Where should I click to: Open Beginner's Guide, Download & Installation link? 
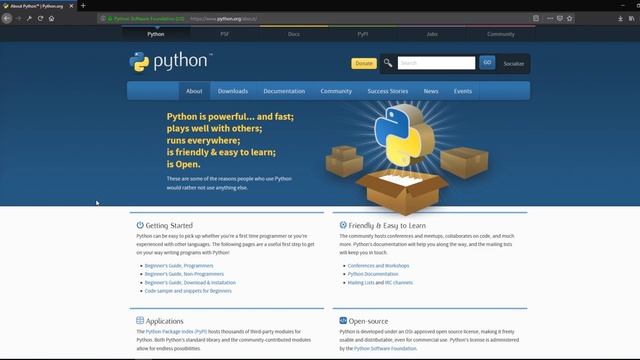point(190,282)
